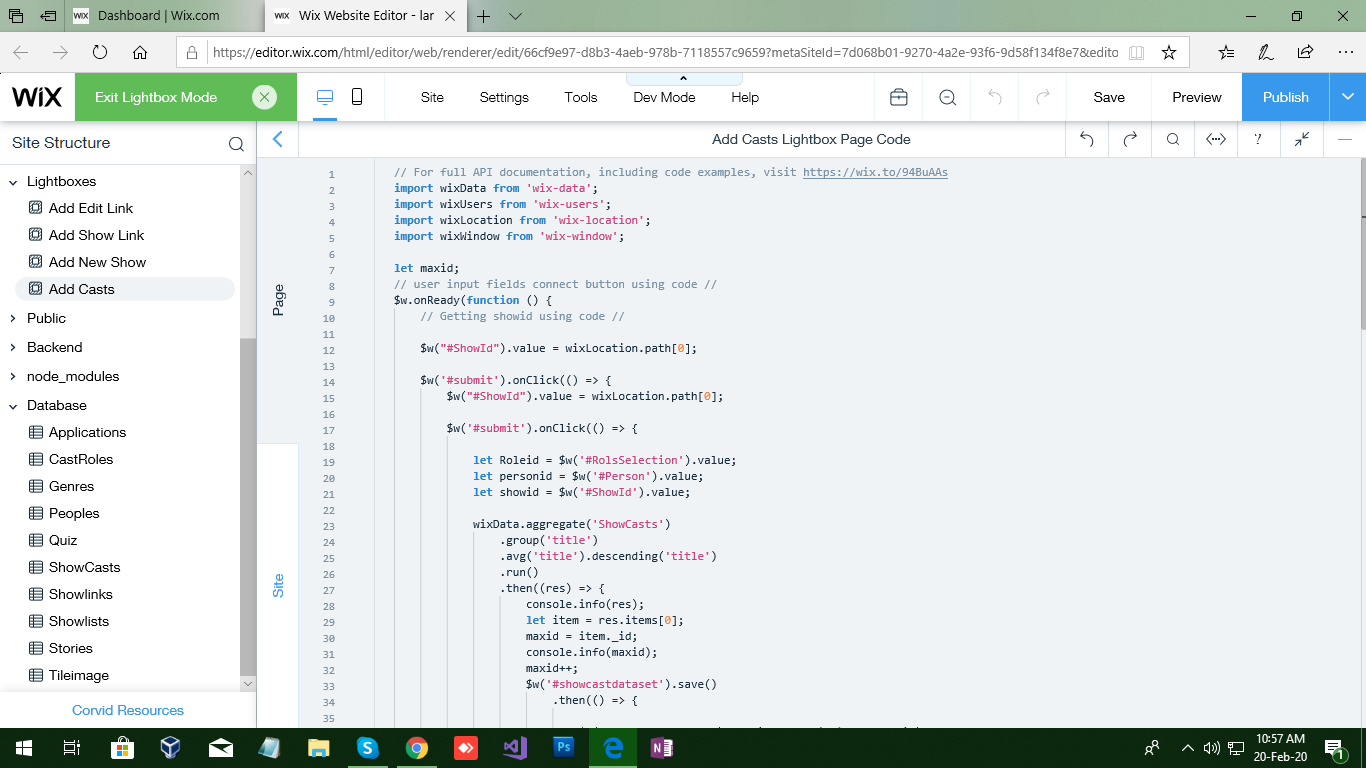Expand the Public folder
Screen dimensions: 1366x768
[x=14, y=318]
